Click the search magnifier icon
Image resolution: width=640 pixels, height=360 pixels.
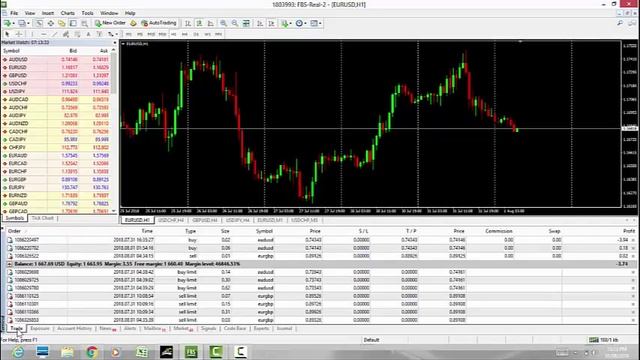point(620,23)
